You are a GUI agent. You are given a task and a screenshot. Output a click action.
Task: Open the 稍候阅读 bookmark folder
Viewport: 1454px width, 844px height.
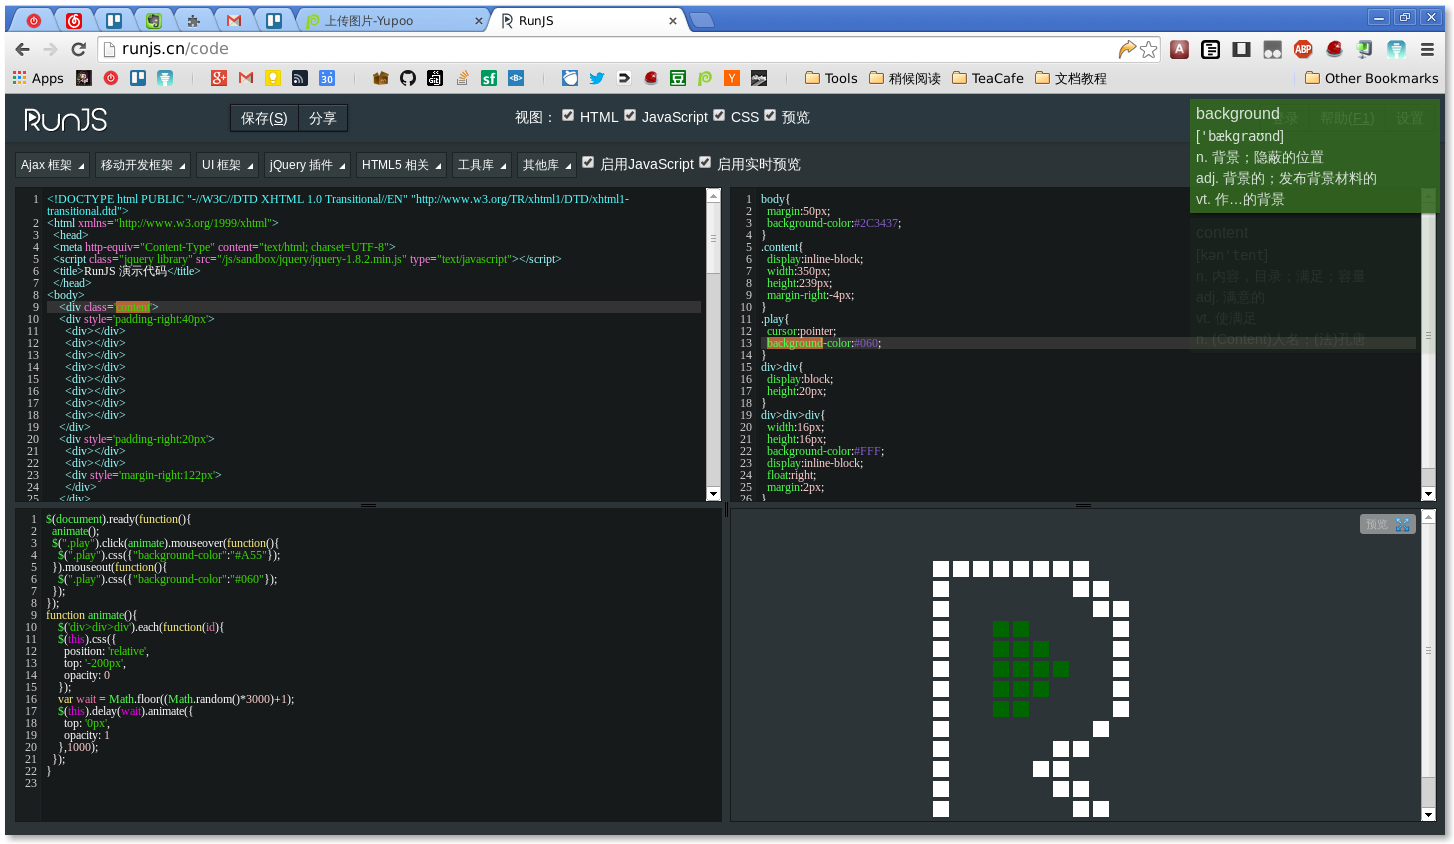(x=905, y=78)
